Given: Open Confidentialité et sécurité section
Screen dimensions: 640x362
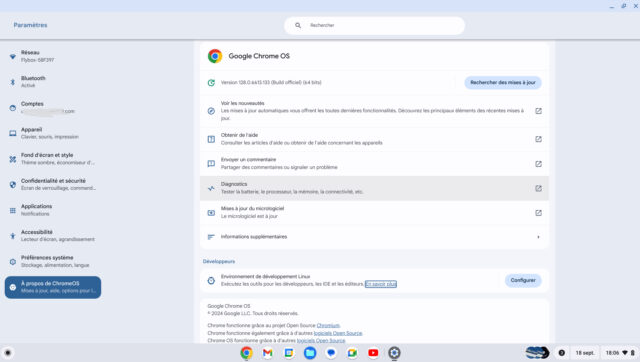Looking at the screenshot, I should point(53,184).
